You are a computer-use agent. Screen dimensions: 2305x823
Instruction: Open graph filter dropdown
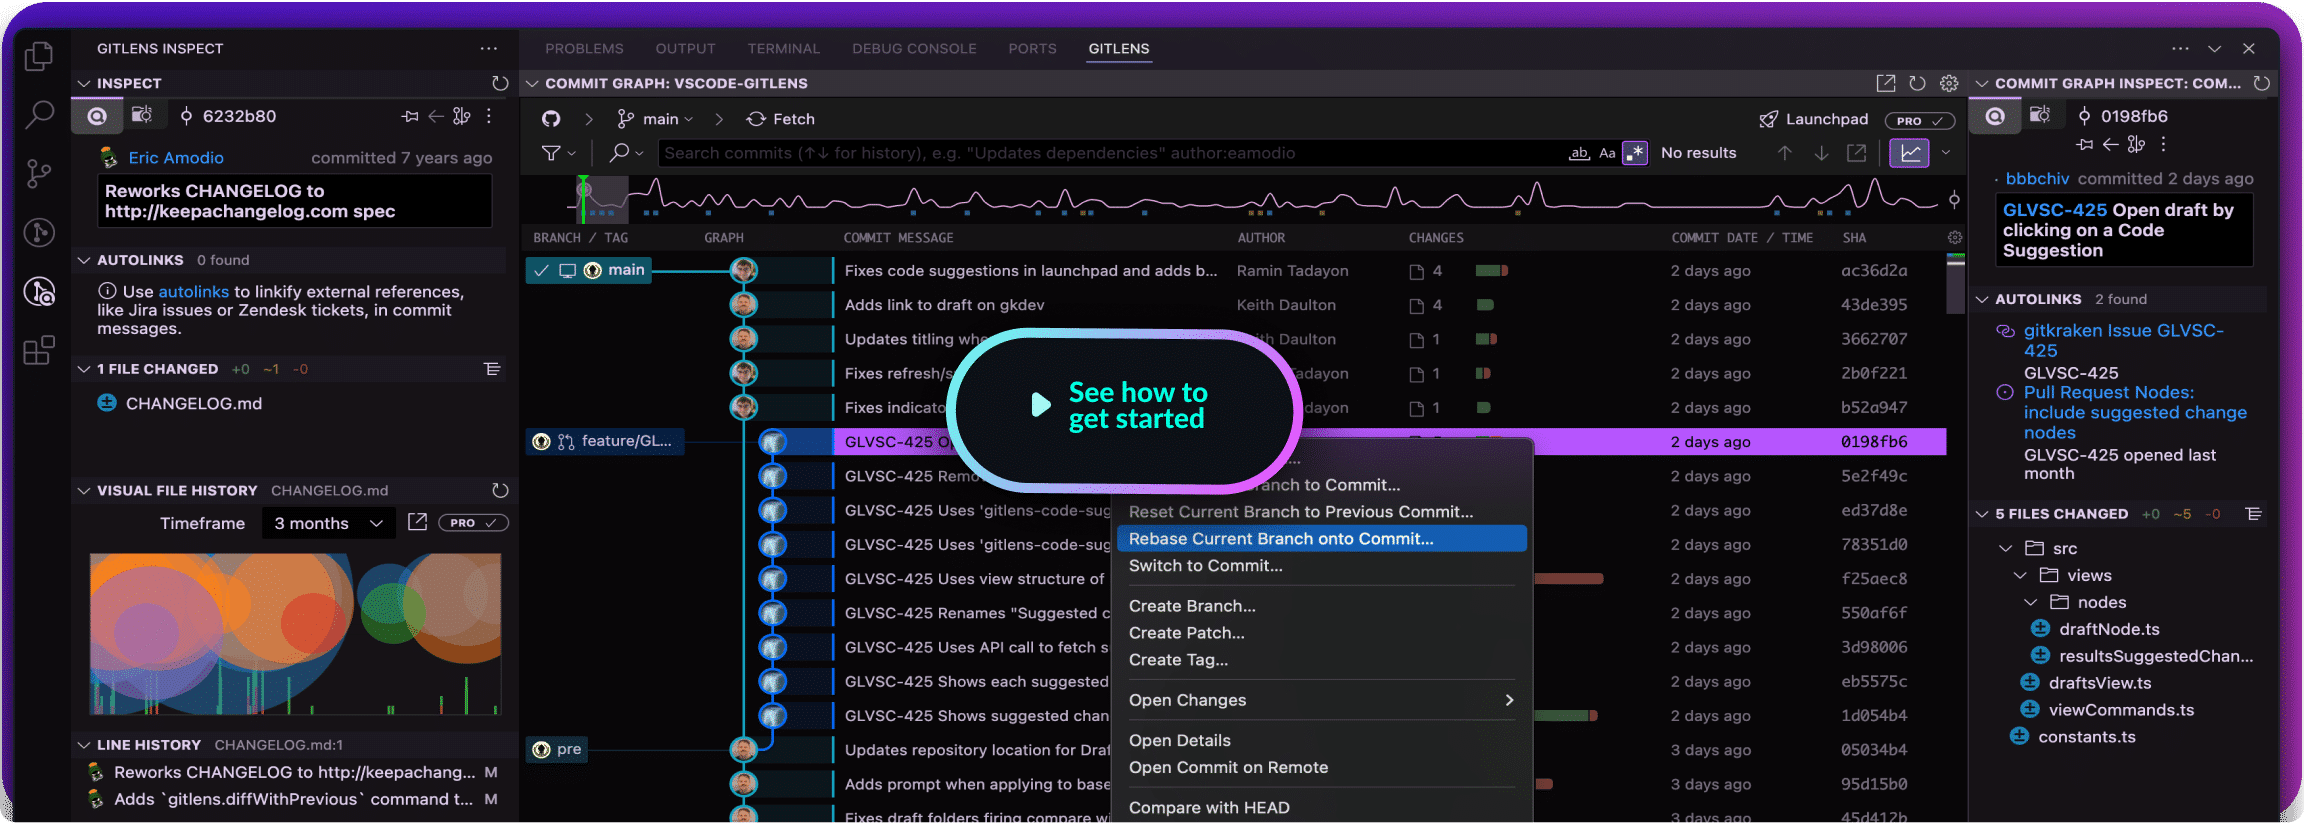tap(558, 153)
